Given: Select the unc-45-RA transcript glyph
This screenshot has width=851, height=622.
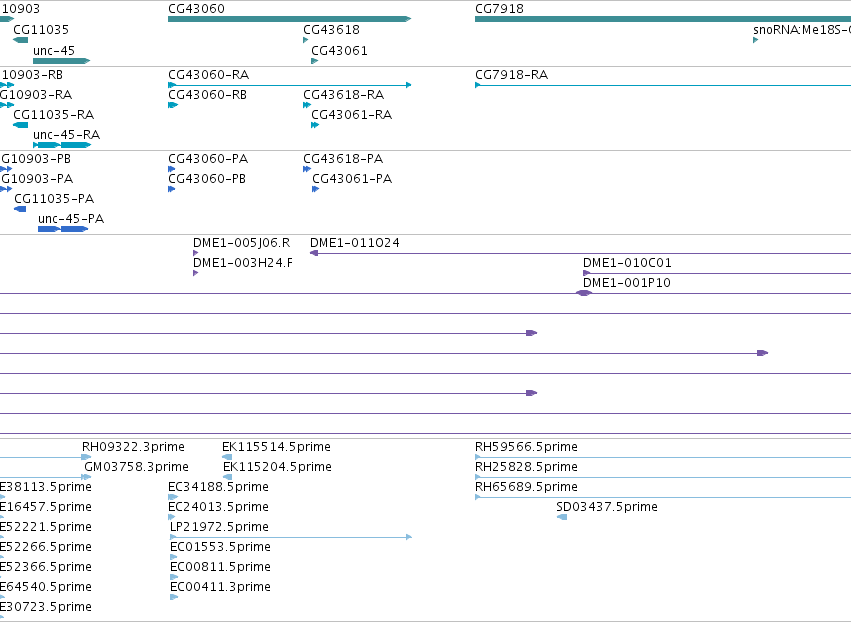Looking at the screenshot, I should pyautogui.click(x=62, y=145).
